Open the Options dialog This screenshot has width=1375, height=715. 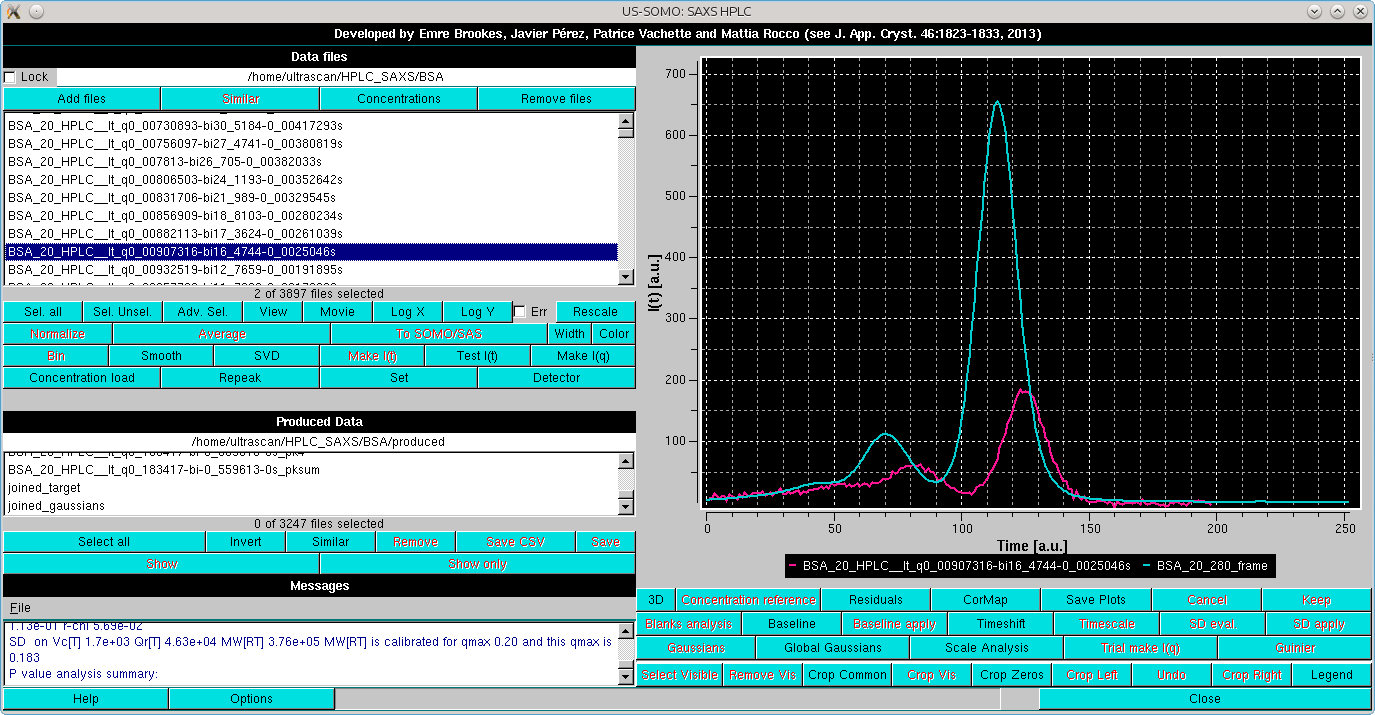click(x=252, y=699)
